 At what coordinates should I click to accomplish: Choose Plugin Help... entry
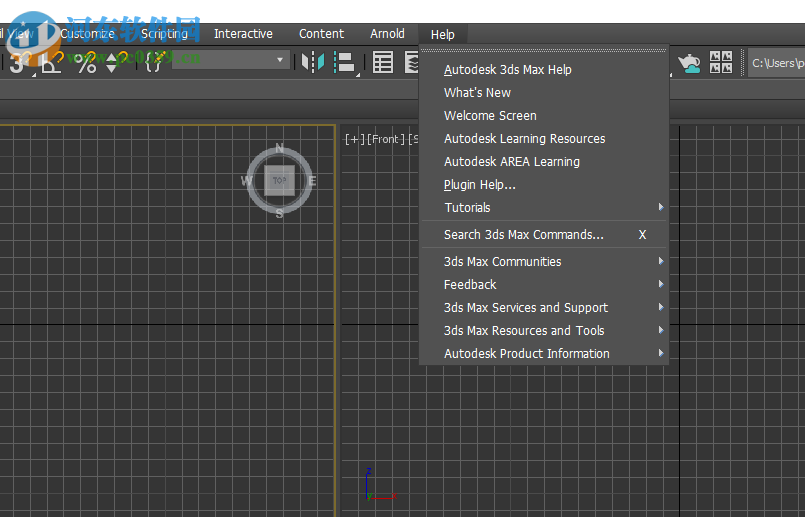544,185
